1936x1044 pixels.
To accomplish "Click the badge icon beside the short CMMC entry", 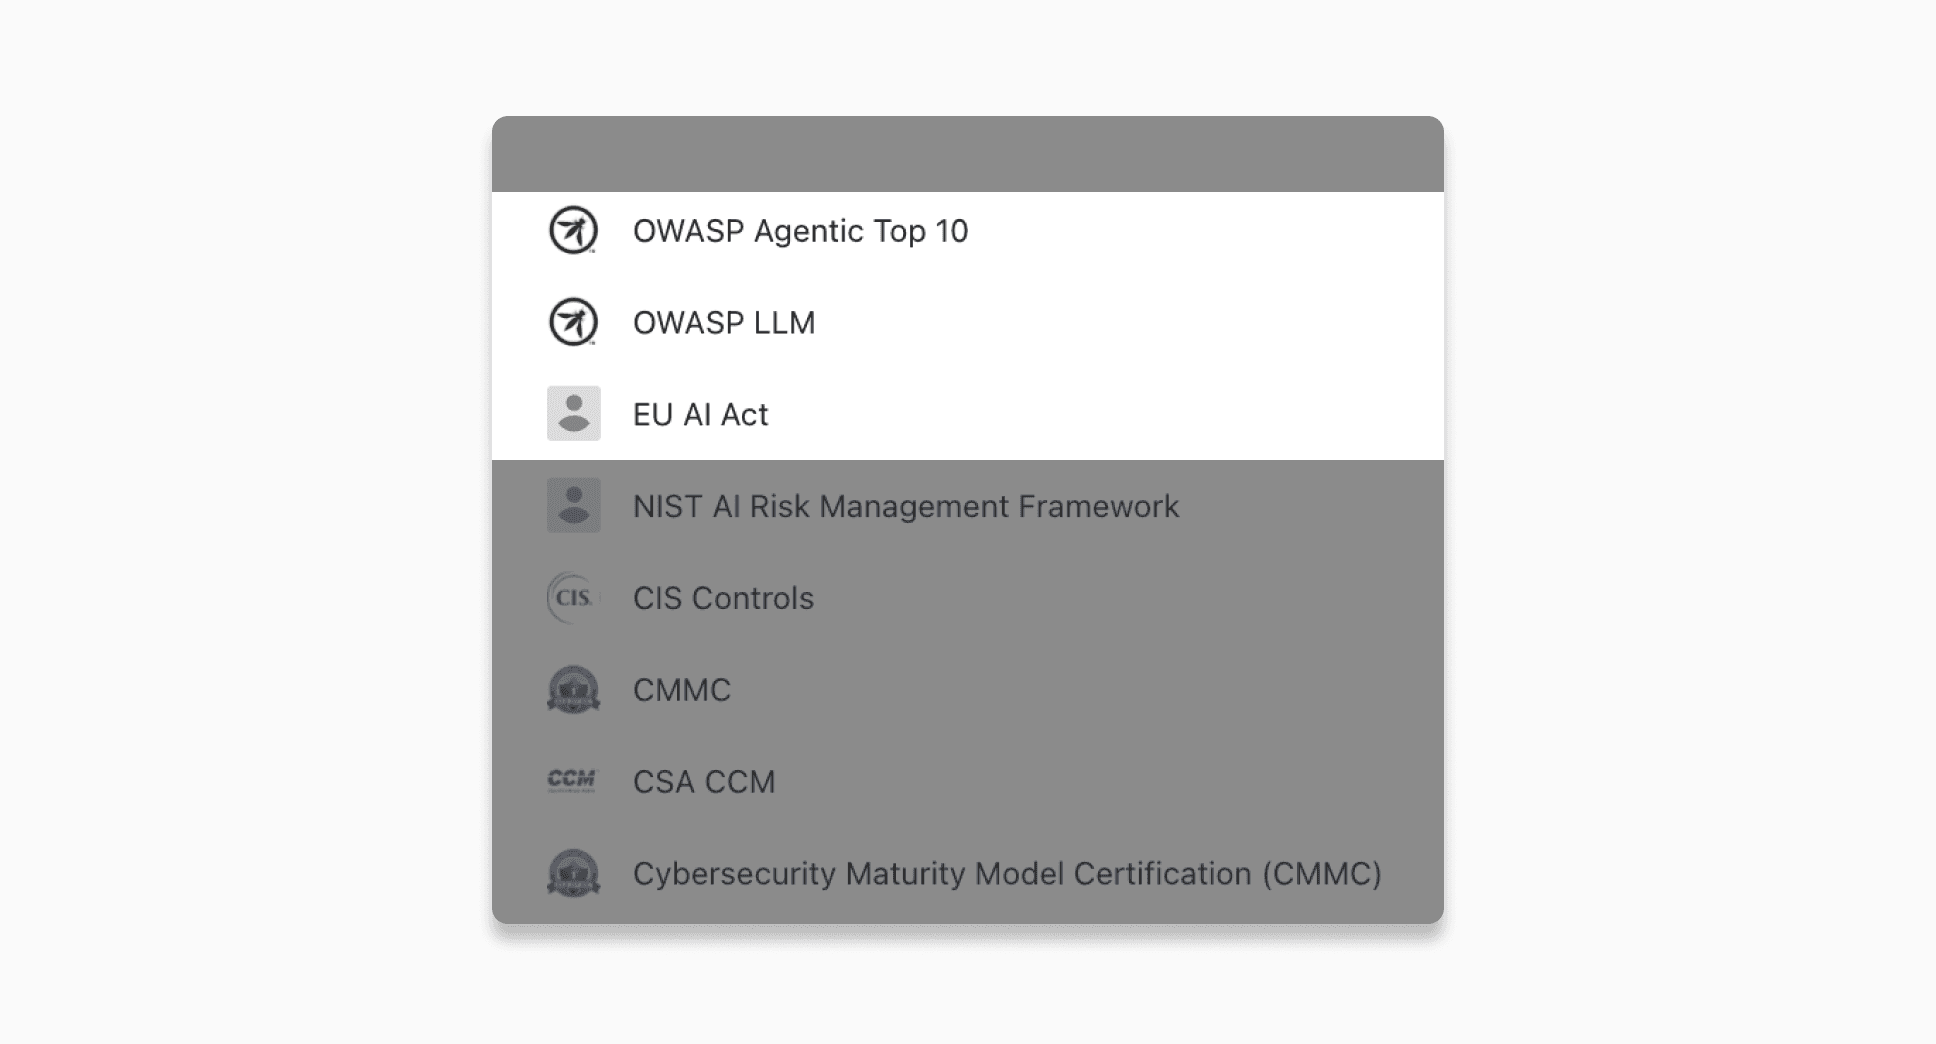I will point(573,690).
